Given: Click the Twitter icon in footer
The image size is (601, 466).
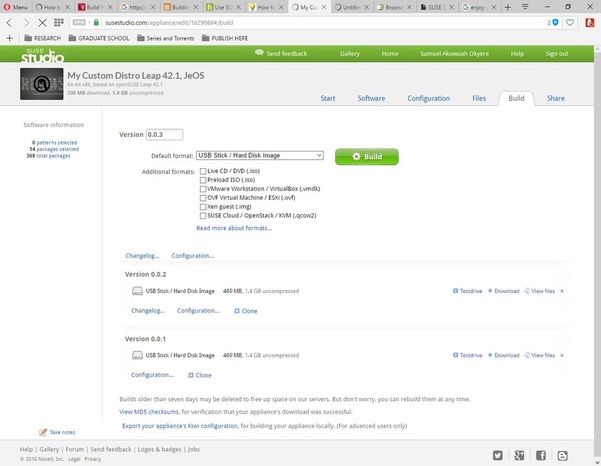Looking at the screenshot, I should click(498, 455).
